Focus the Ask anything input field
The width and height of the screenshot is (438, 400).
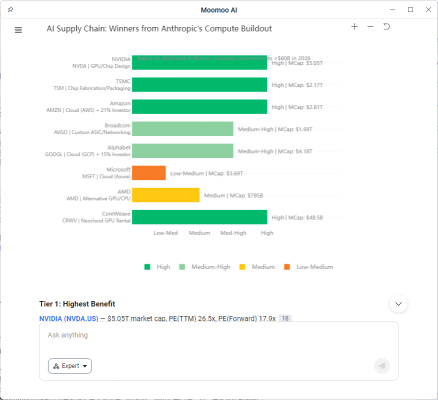point(219,335)
